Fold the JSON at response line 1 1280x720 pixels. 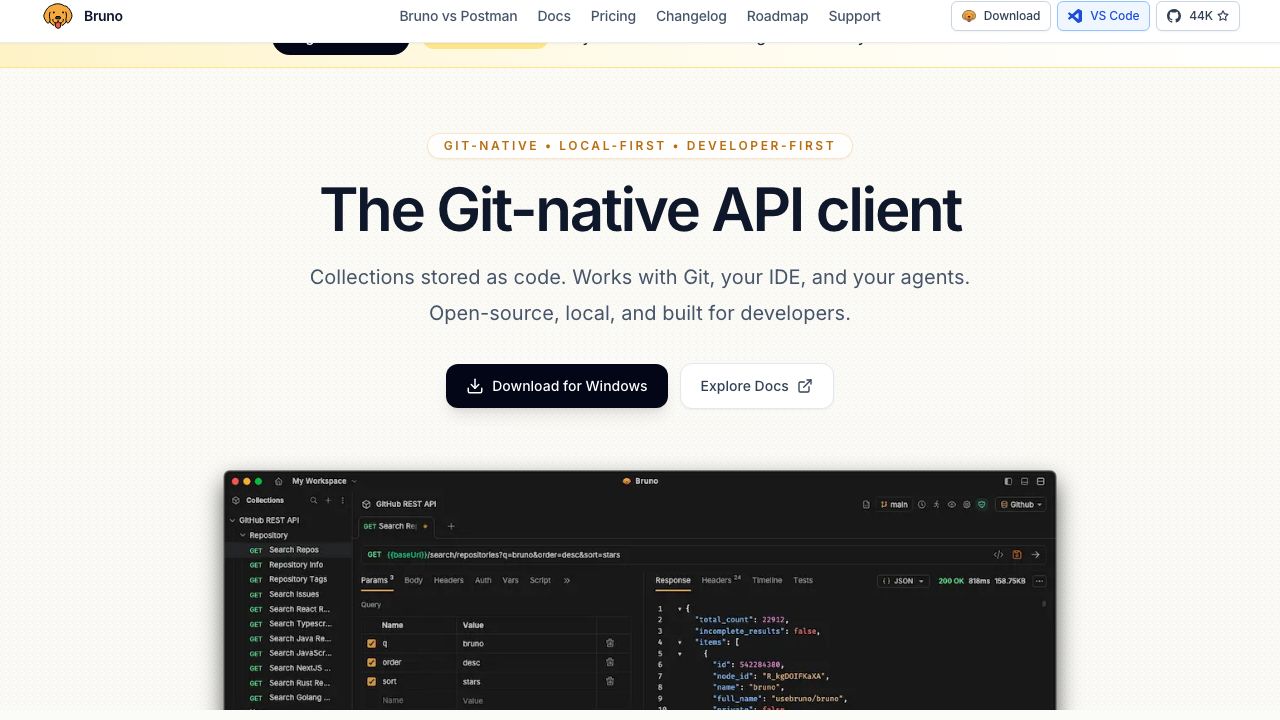680,609
